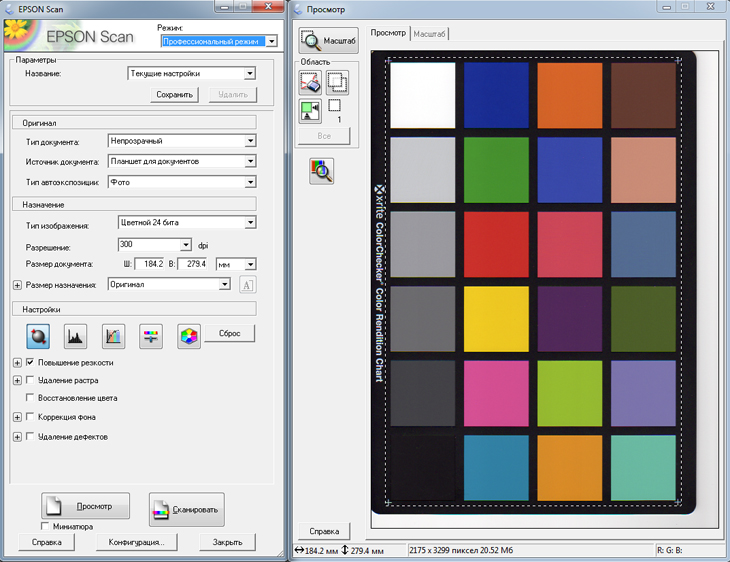Expand Удаление дефектов options

coord(17,437)
